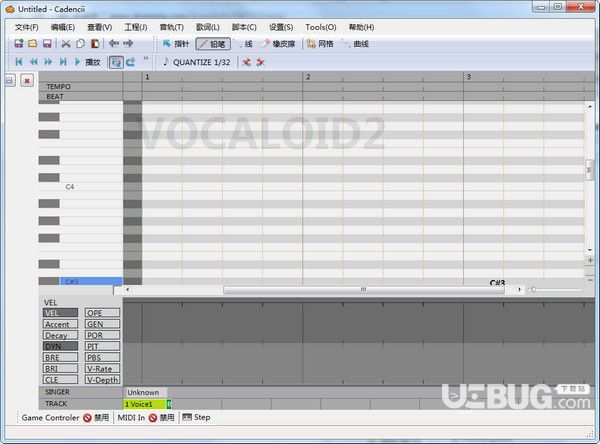This screenshot has width=600, height=444.
Task: Jump to song start
Action: coord(18,62)
